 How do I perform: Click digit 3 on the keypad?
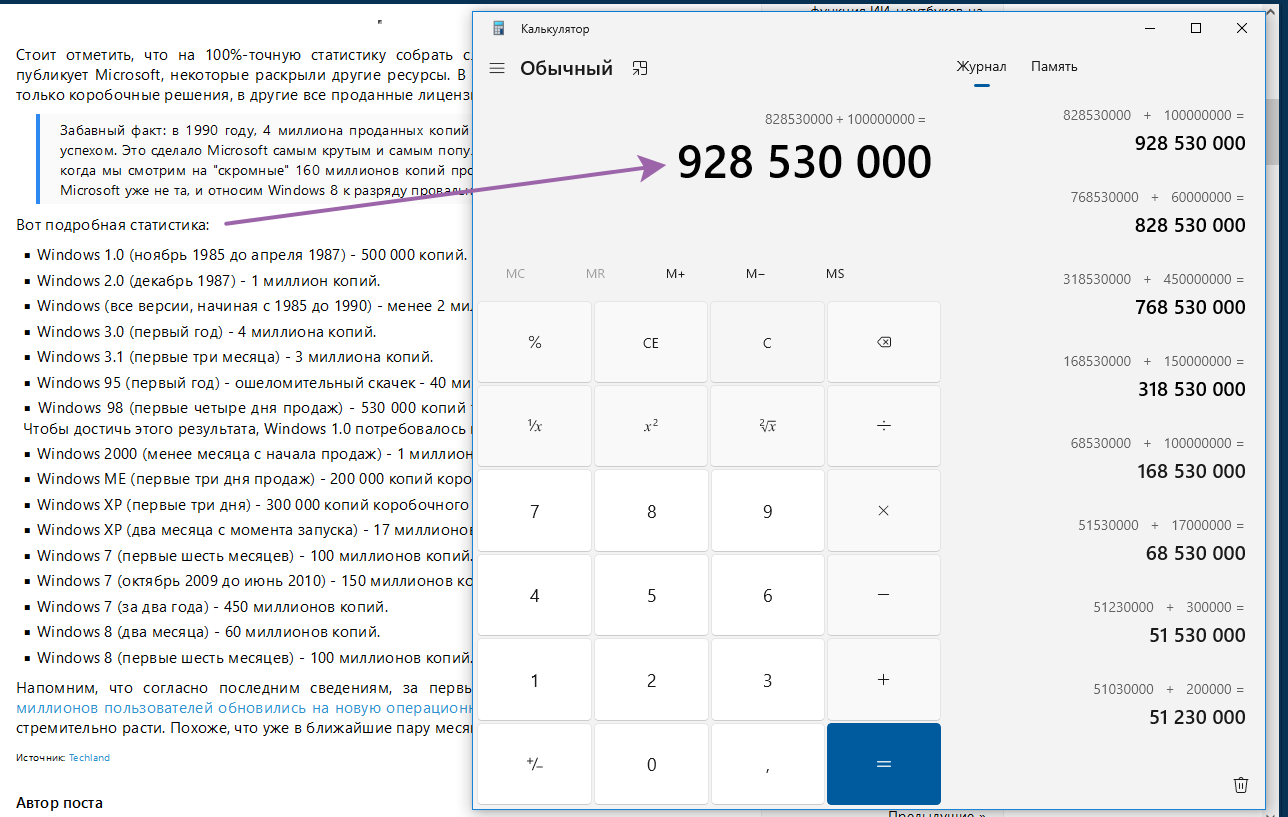click(x=767, y=680)
